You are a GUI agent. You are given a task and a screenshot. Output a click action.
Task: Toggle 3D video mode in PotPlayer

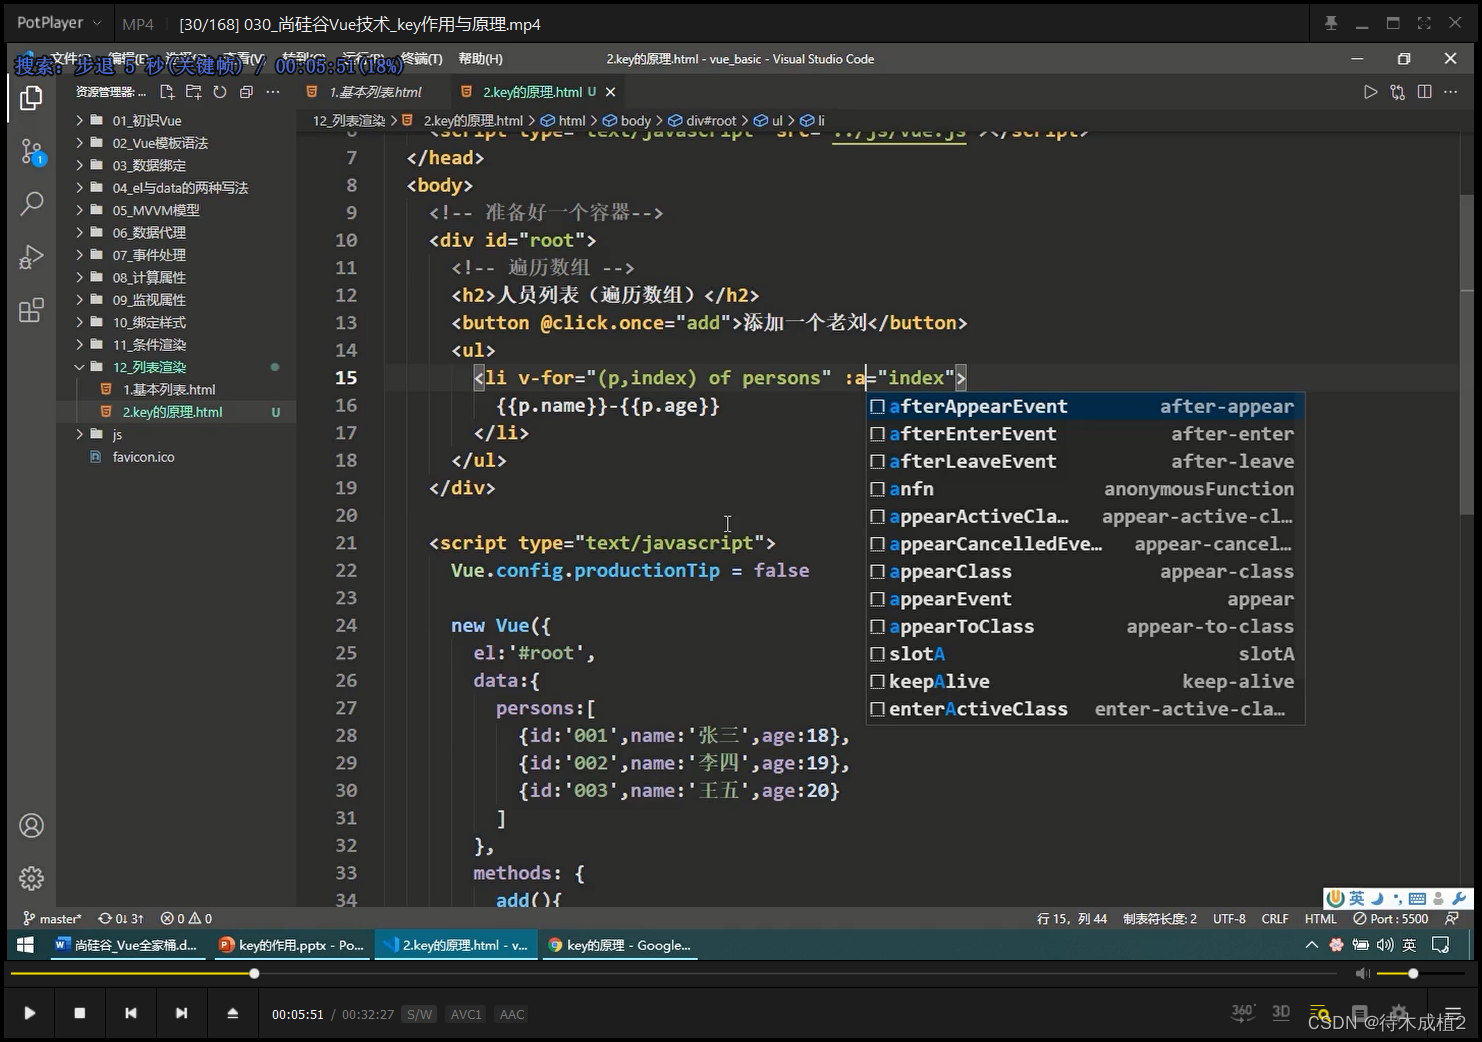[1281, 1012]
